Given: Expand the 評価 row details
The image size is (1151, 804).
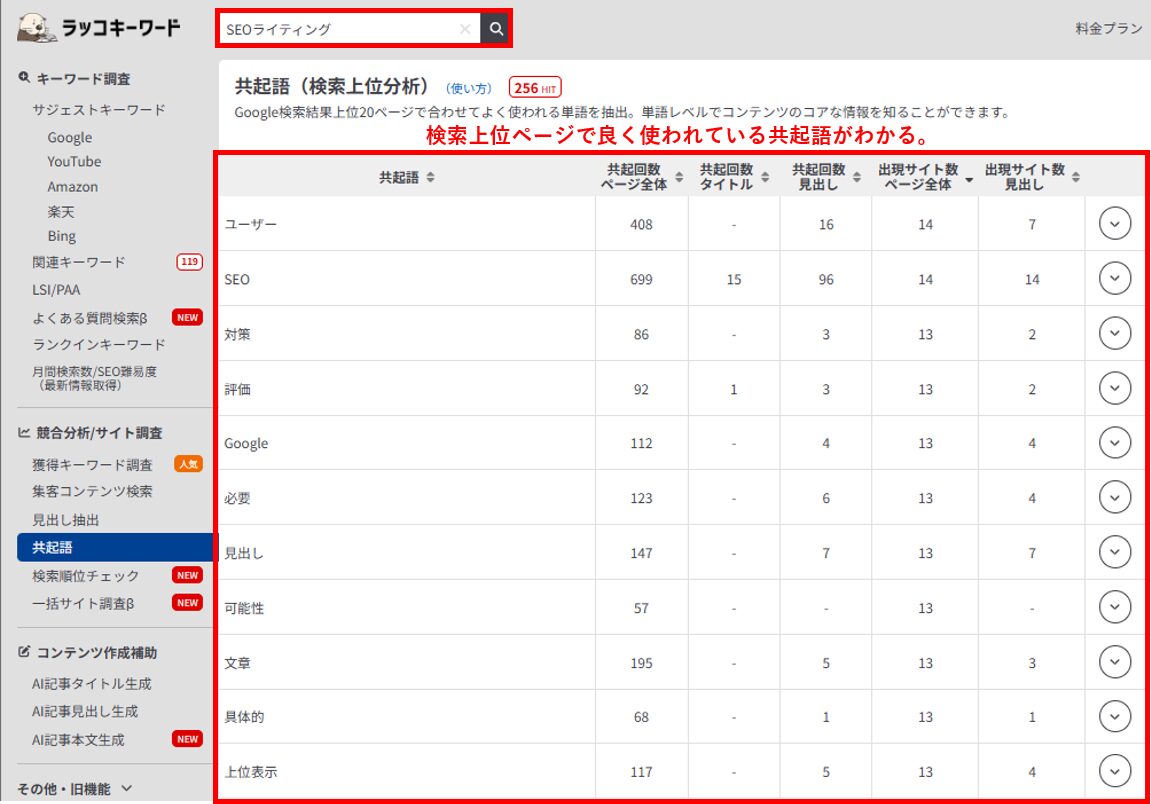Looking at the screenshot, I should point(1114,388).
